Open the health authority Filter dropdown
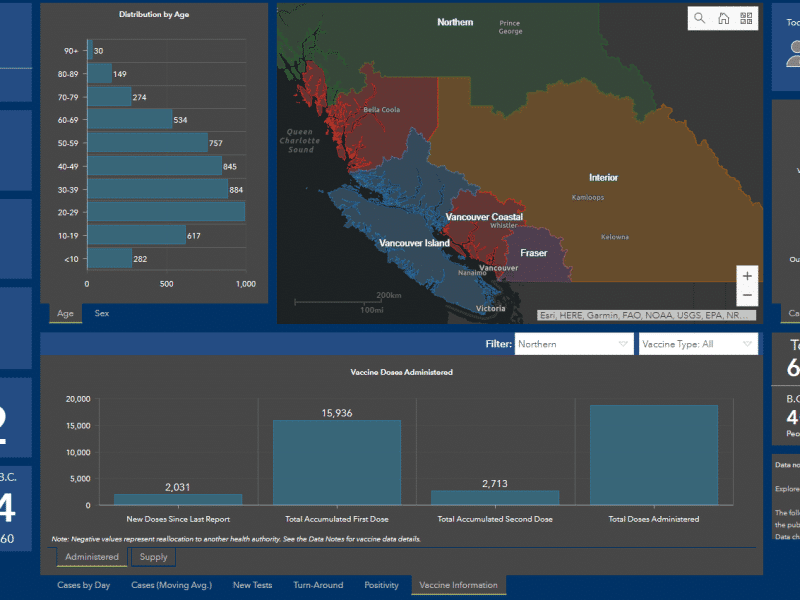 [574, 344]
